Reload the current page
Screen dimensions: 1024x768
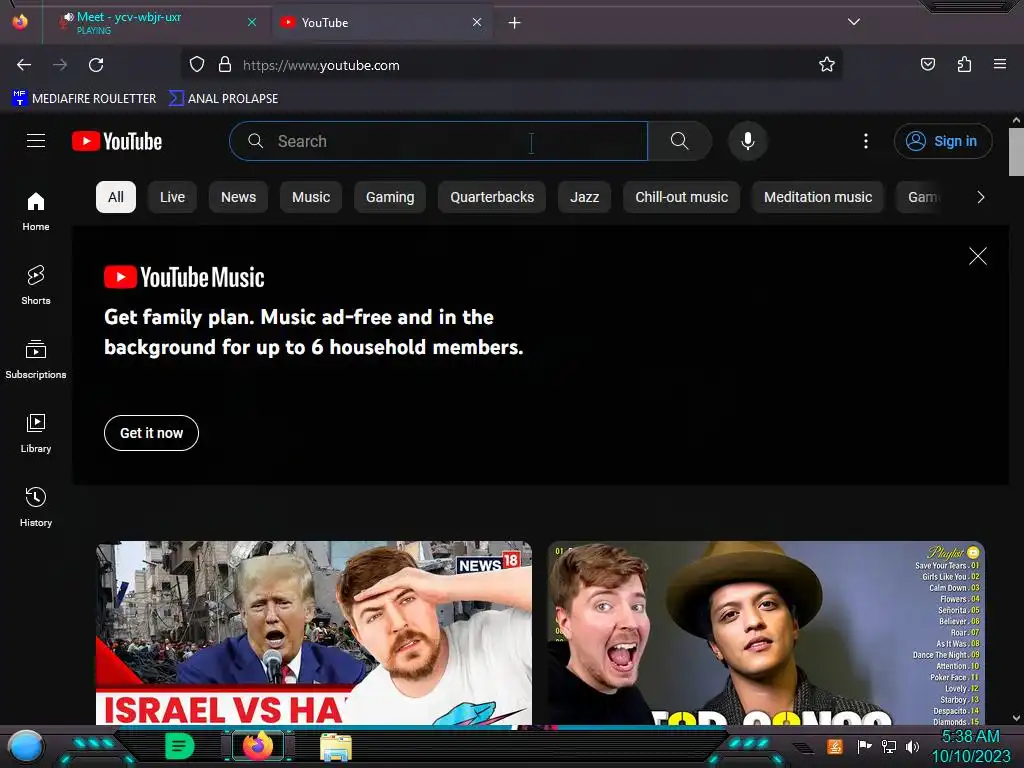96,65
